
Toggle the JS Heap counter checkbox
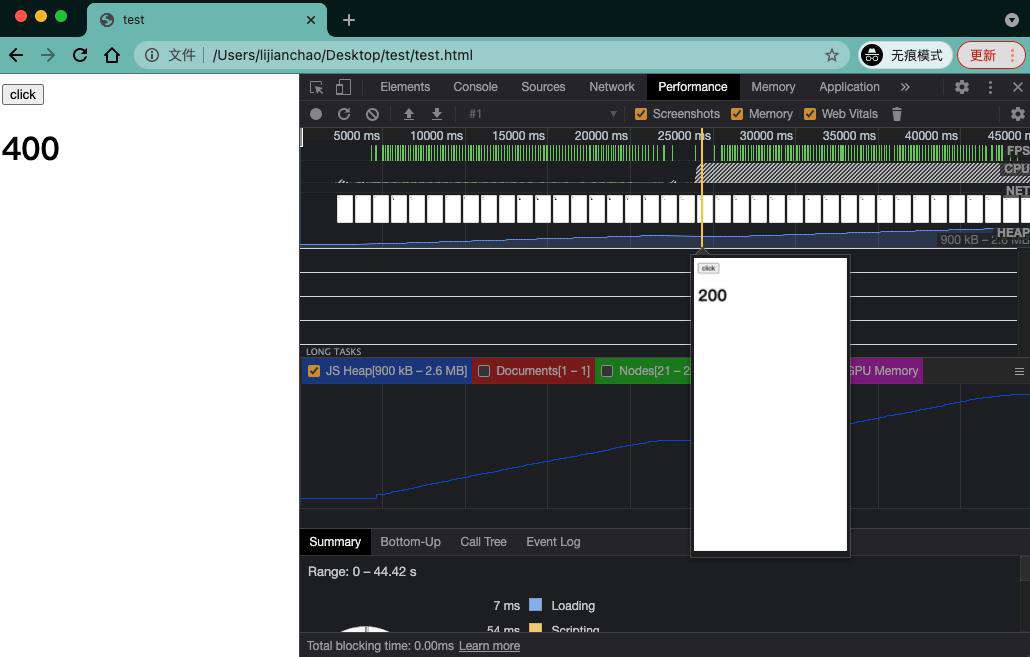pos(314,371)
